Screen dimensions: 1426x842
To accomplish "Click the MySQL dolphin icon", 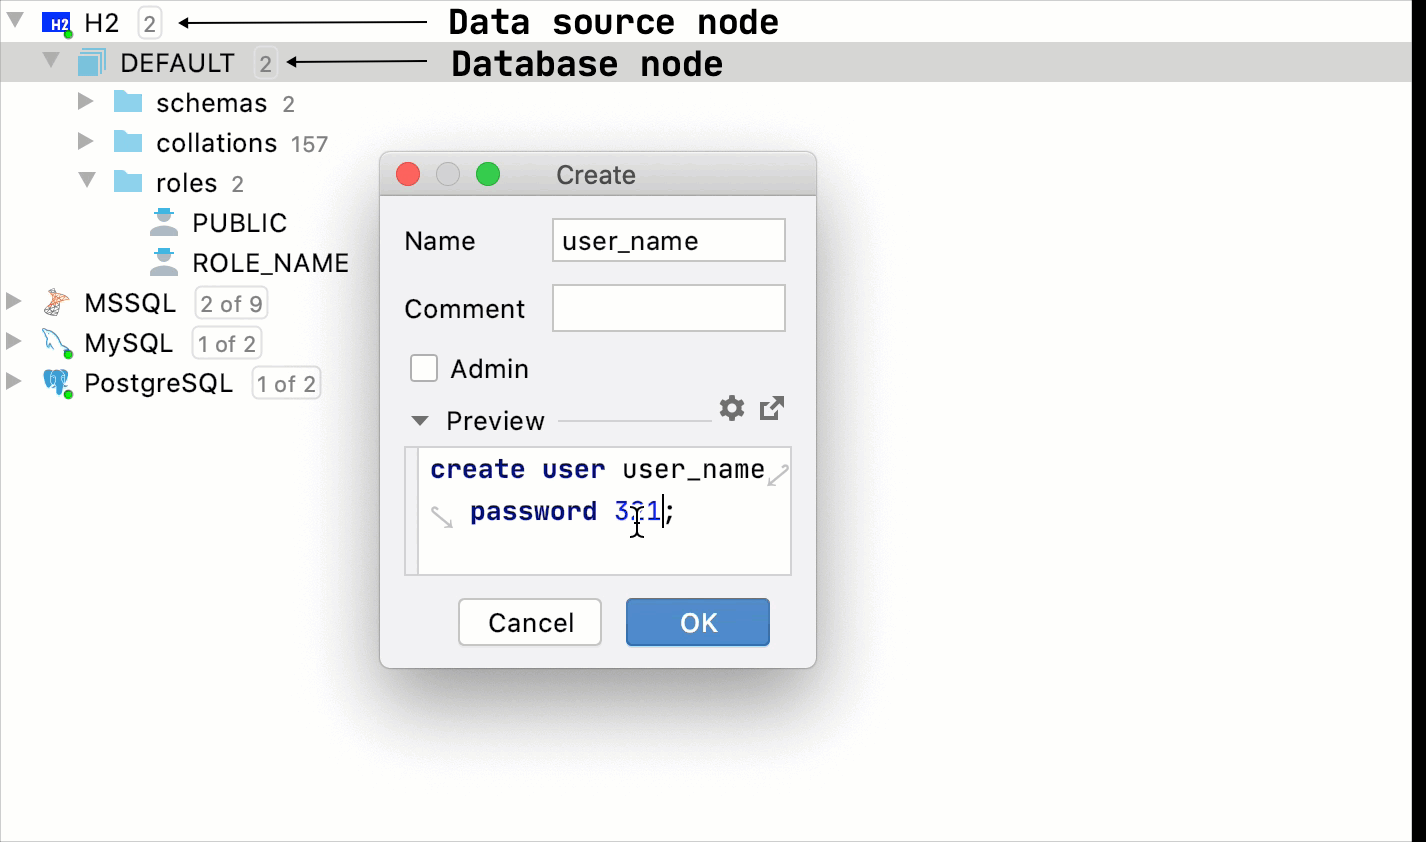I will [57, 343].
